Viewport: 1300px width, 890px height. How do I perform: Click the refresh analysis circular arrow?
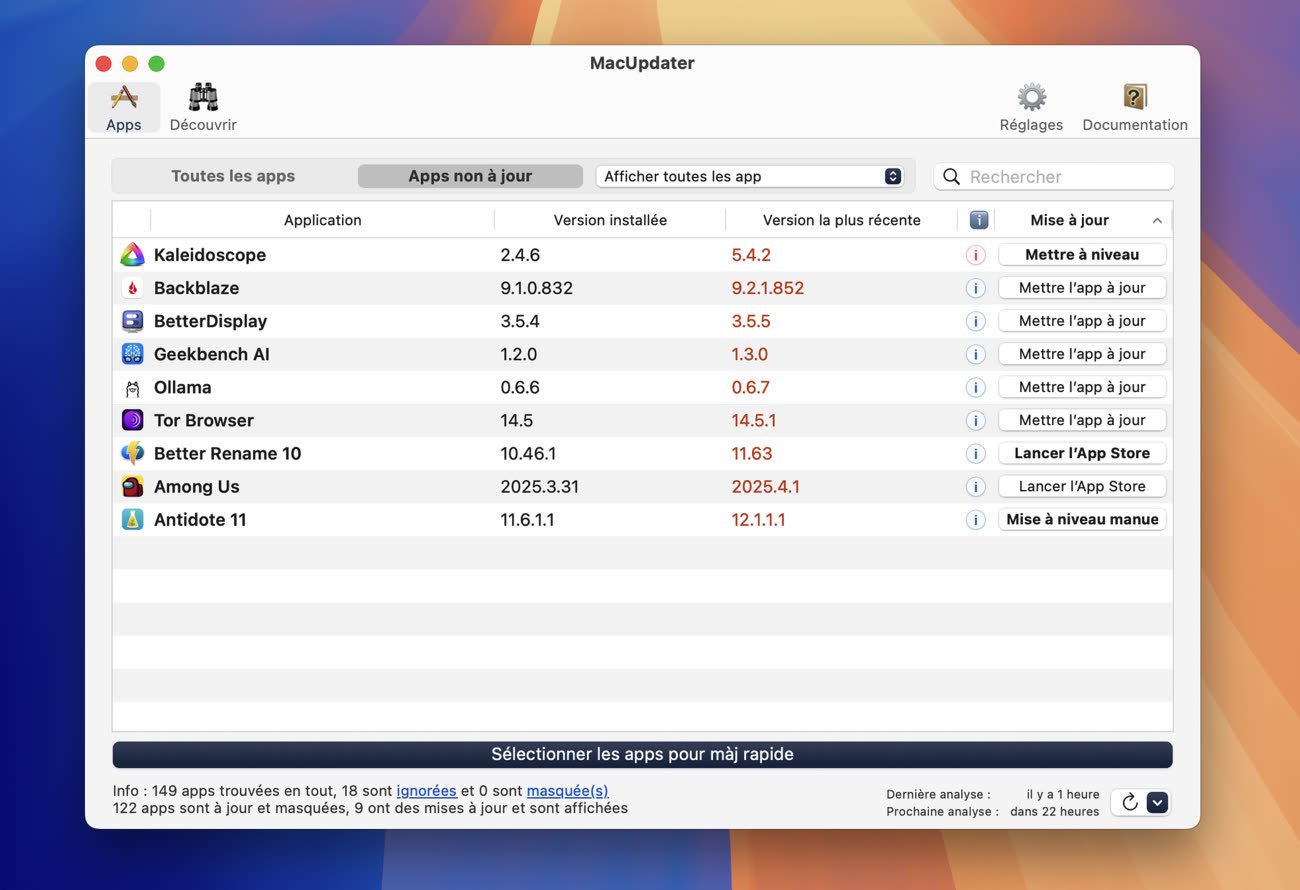[1129, 802]
